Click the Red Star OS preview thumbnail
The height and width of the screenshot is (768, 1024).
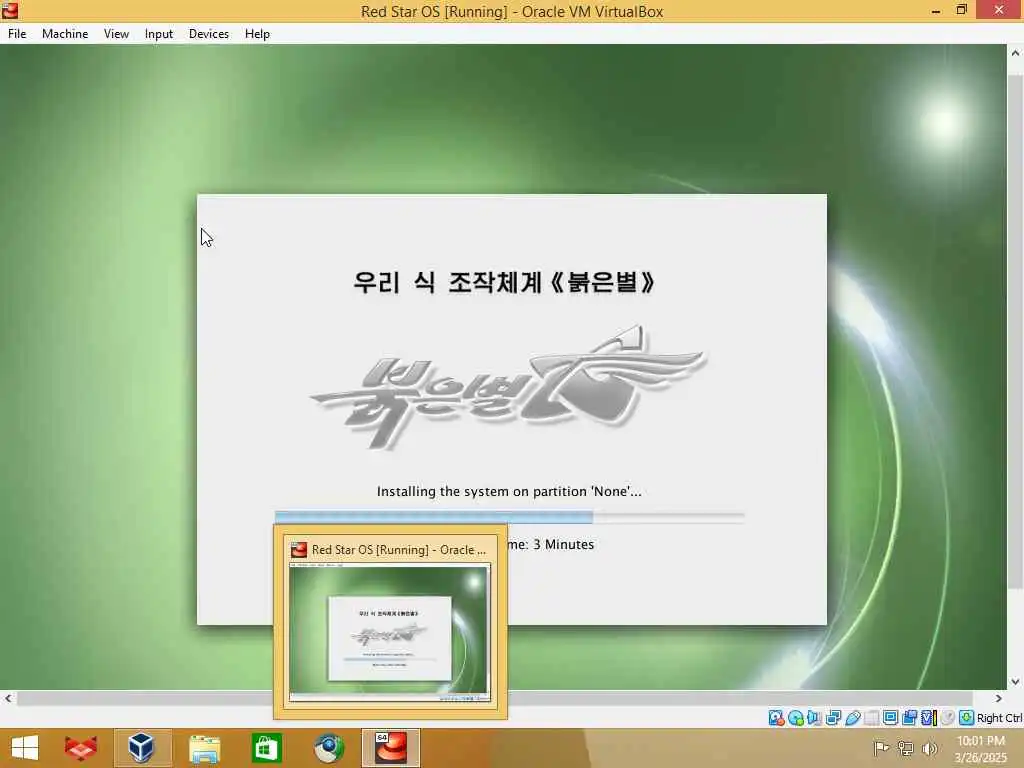pos(390,633)
